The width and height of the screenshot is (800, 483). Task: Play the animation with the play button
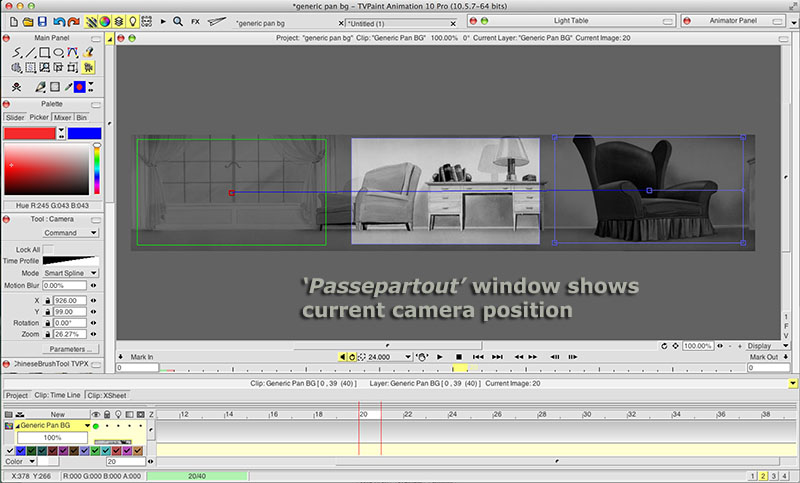[440, 357]
